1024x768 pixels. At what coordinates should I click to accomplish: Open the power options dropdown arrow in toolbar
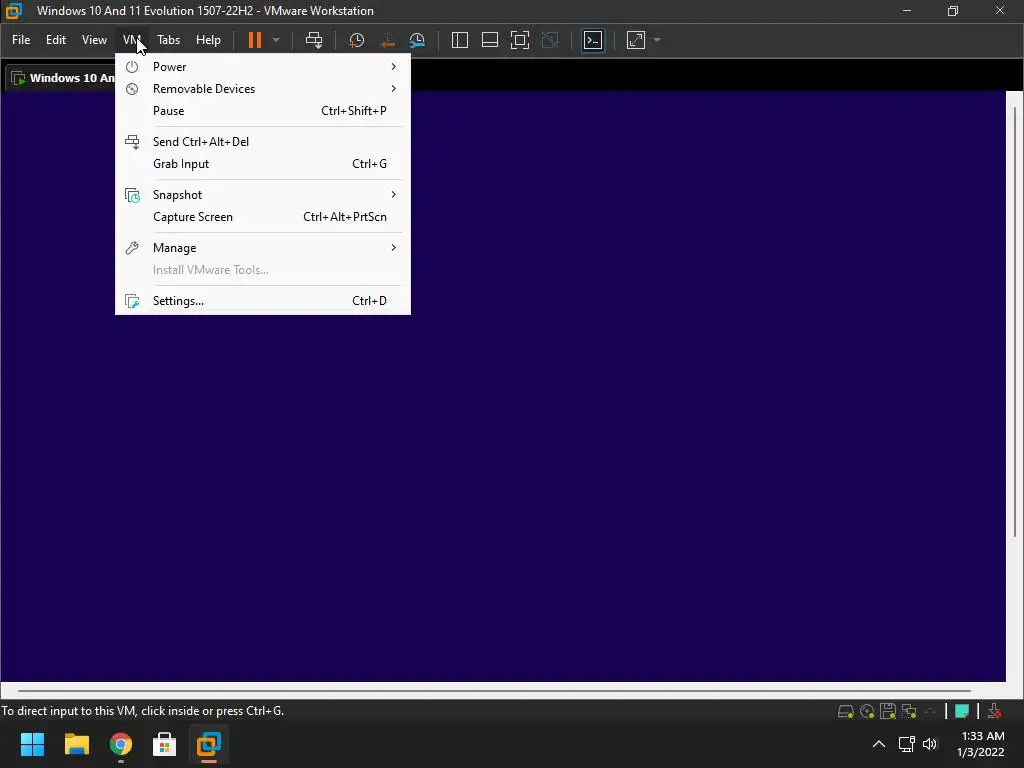[x=276, y=40]
